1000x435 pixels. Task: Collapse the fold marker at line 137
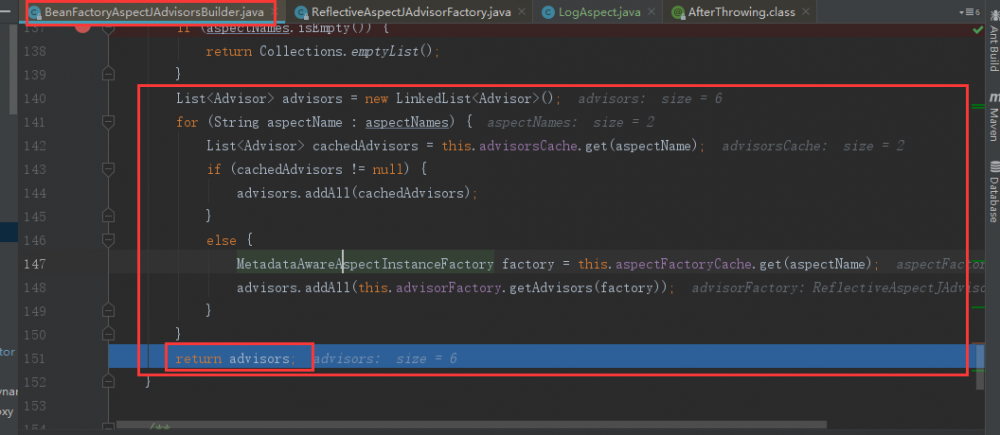click(x=108, y=29)
